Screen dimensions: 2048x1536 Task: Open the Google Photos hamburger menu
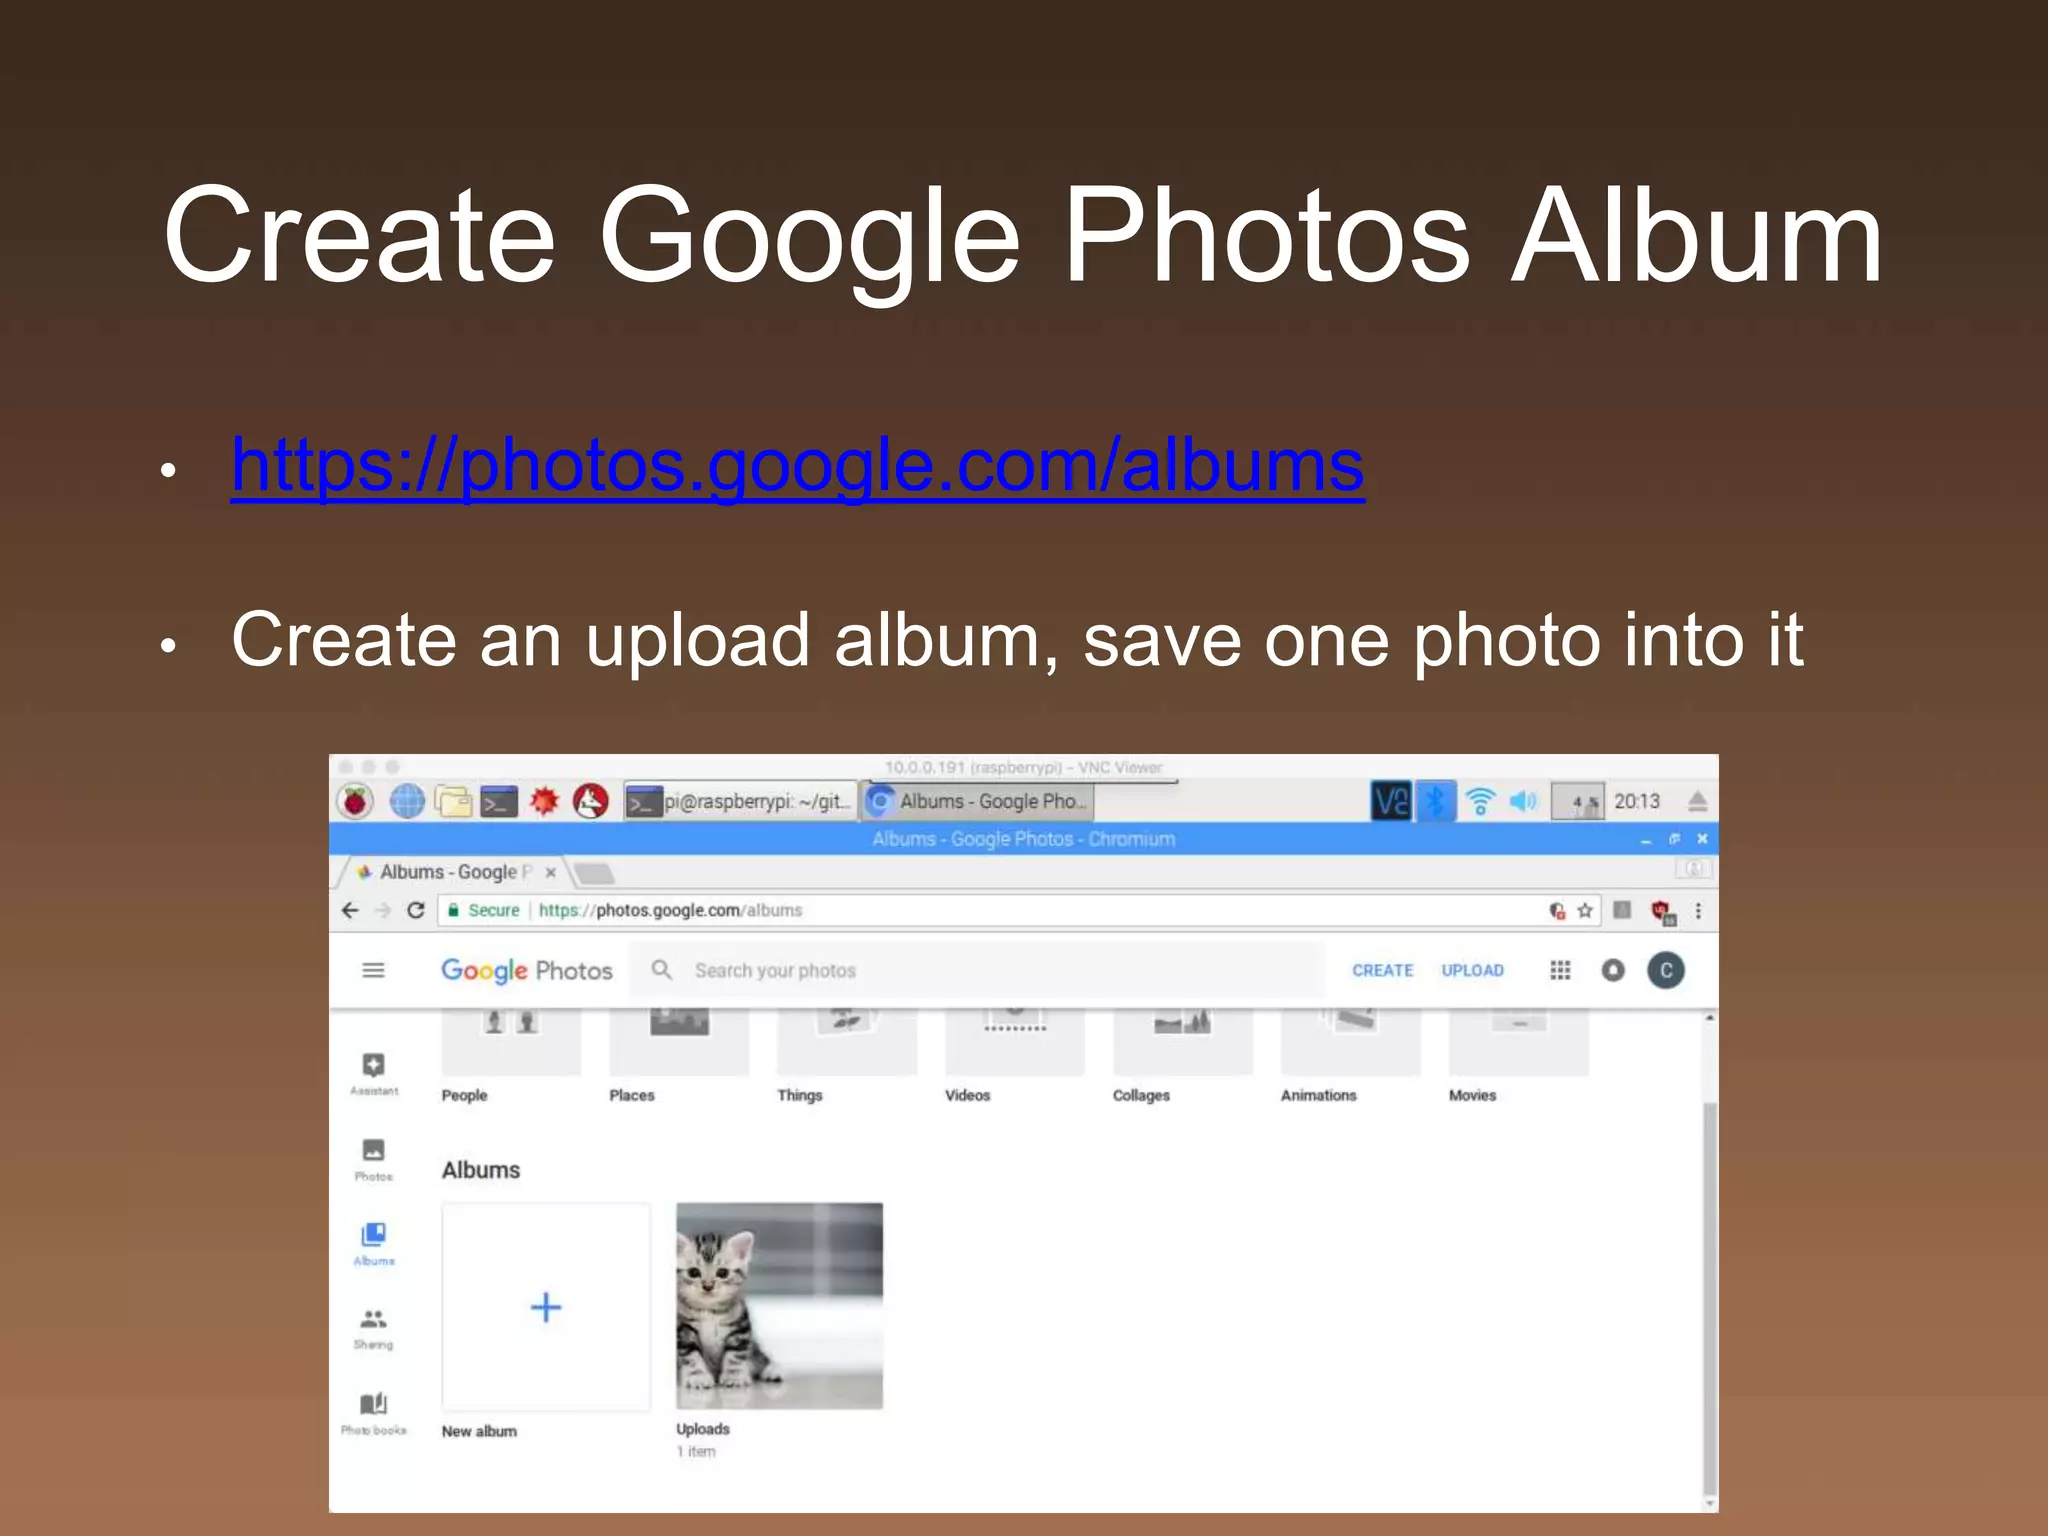click(x=373, y=970)
